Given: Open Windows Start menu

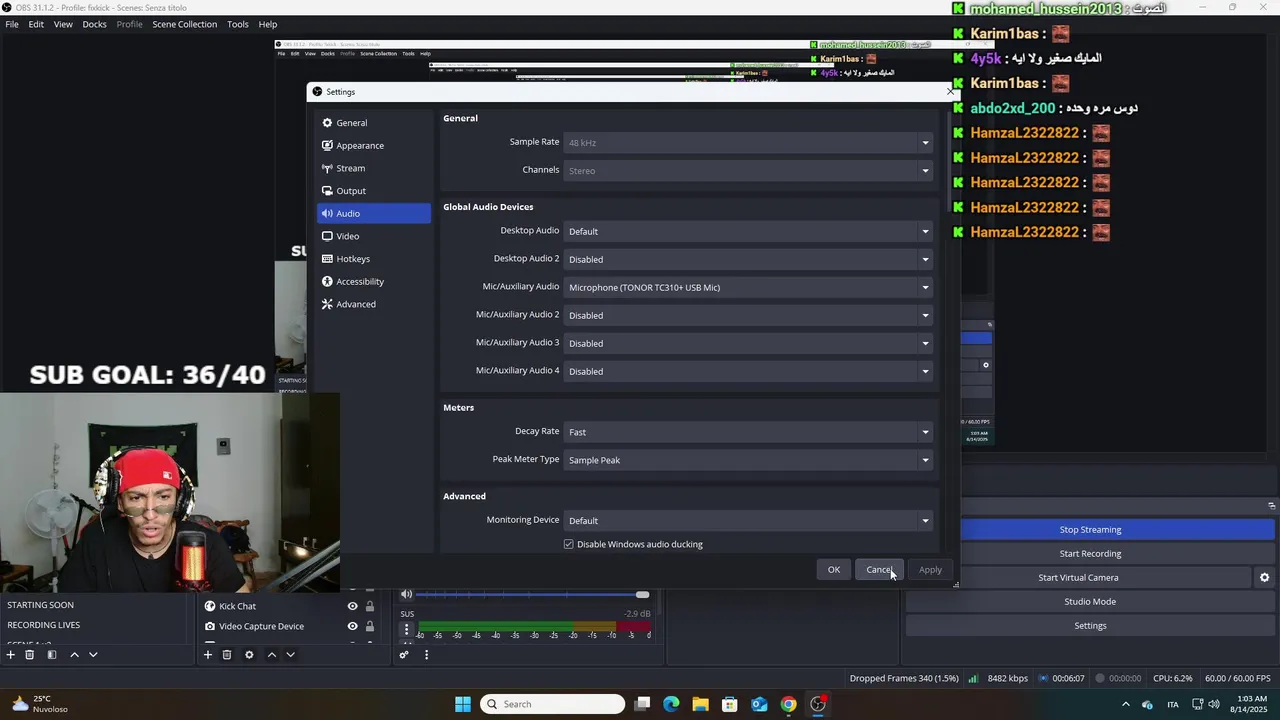Looking at the screenshot, I should pos(463,704).
